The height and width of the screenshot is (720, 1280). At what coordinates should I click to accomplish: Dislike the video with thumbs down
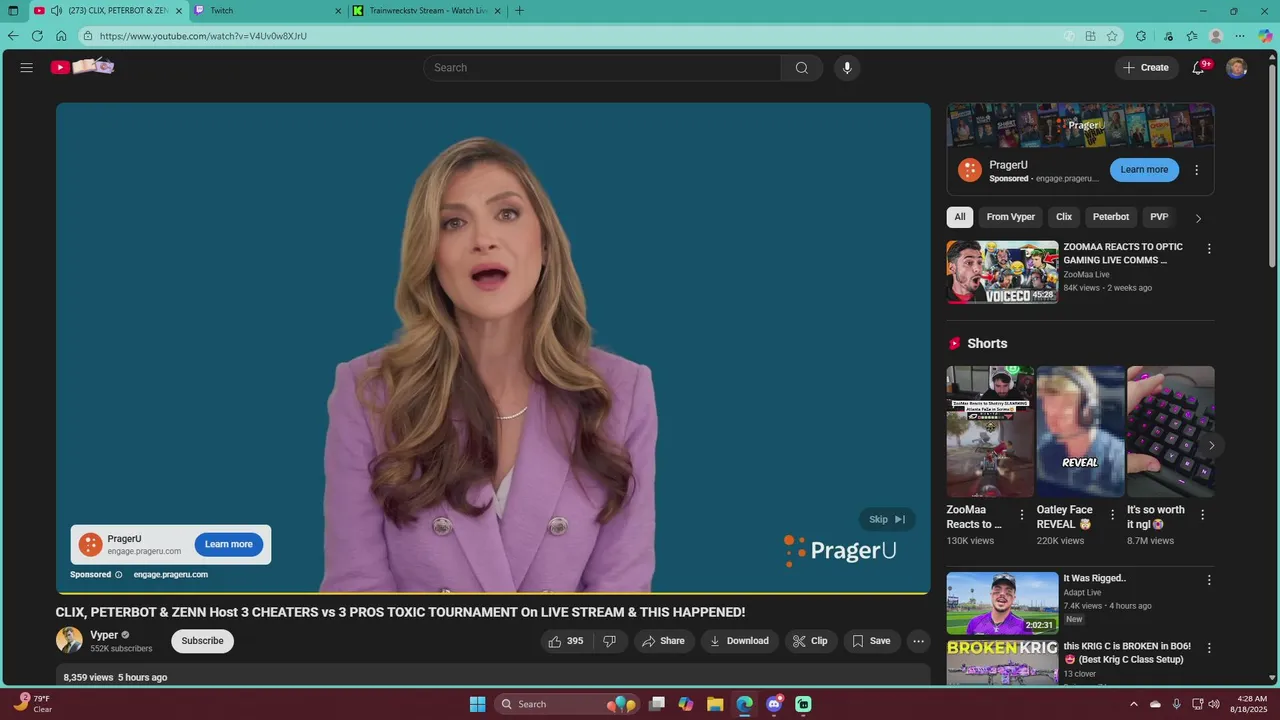point(610,641)
